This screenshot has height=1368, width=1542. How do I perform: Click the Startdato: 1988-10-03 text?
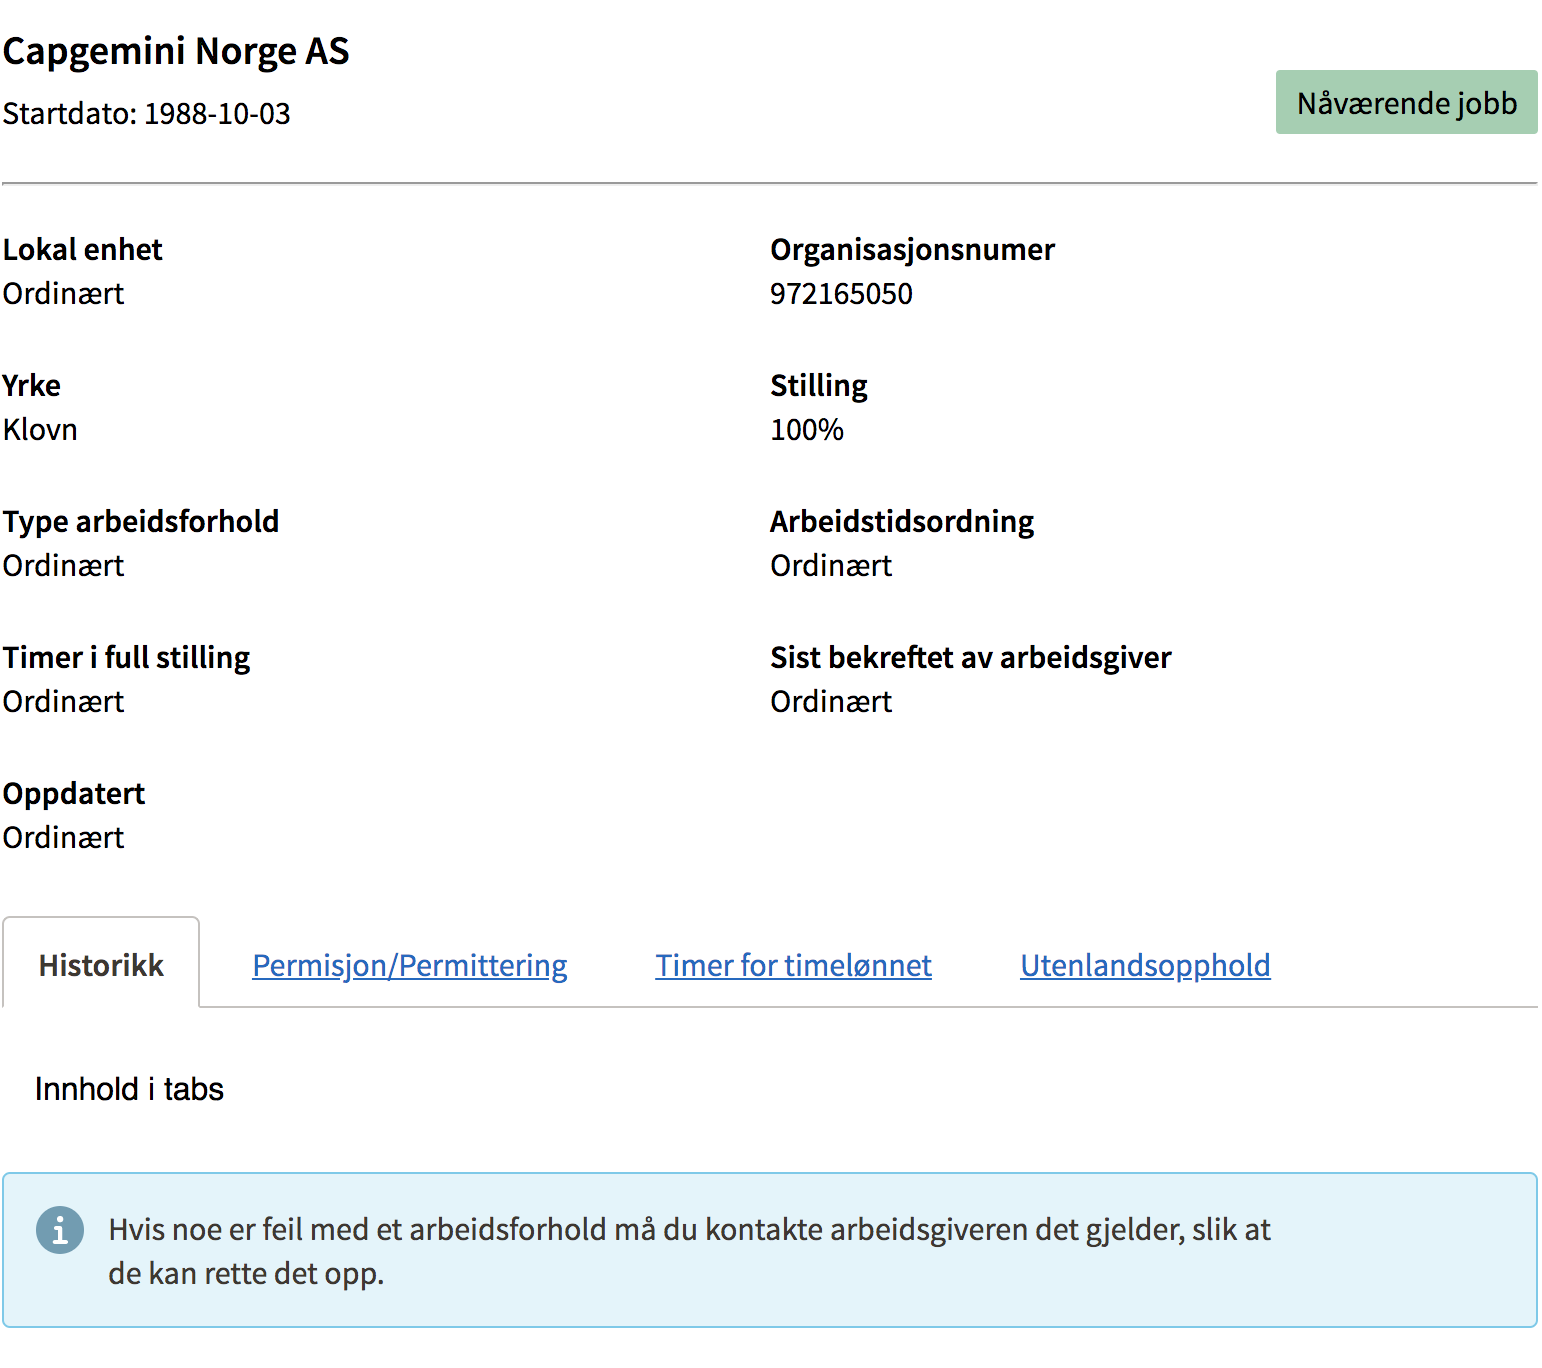pyautogui.click(x=147, y=114)
